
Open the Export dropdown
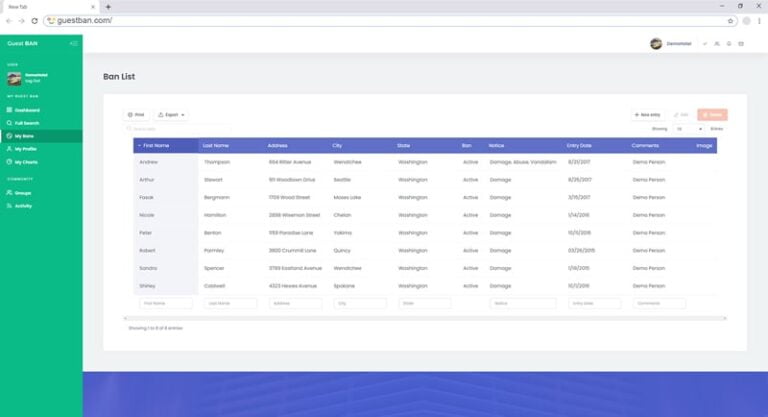pos(171,115)
